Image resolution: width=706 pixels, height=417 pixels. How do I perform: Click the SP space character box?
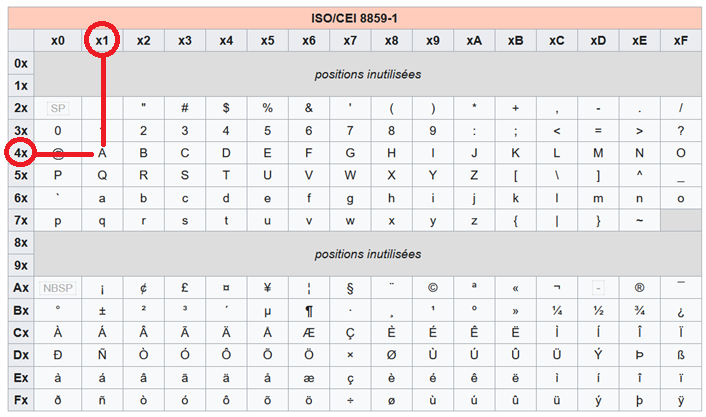click(x=57, y=108)
